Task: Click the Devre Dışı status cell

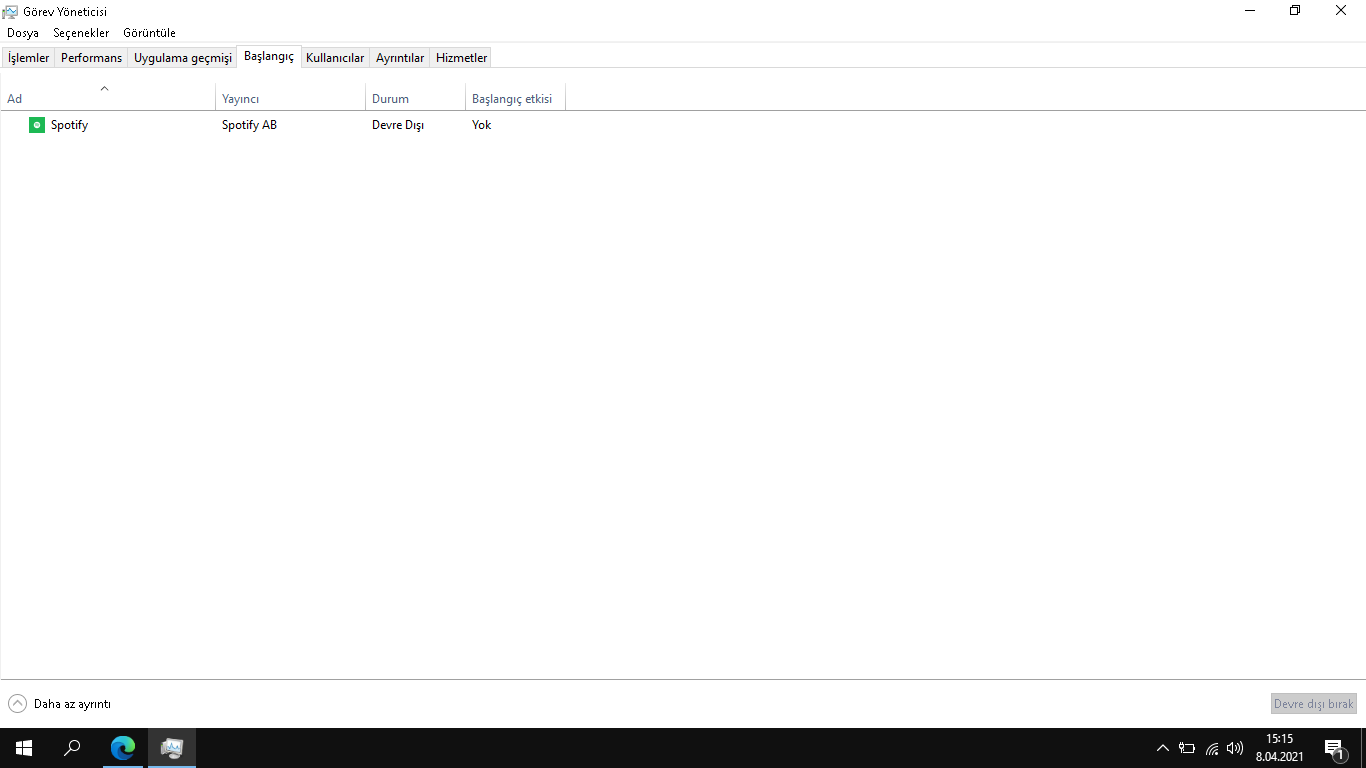Action: tap(398, 125)
